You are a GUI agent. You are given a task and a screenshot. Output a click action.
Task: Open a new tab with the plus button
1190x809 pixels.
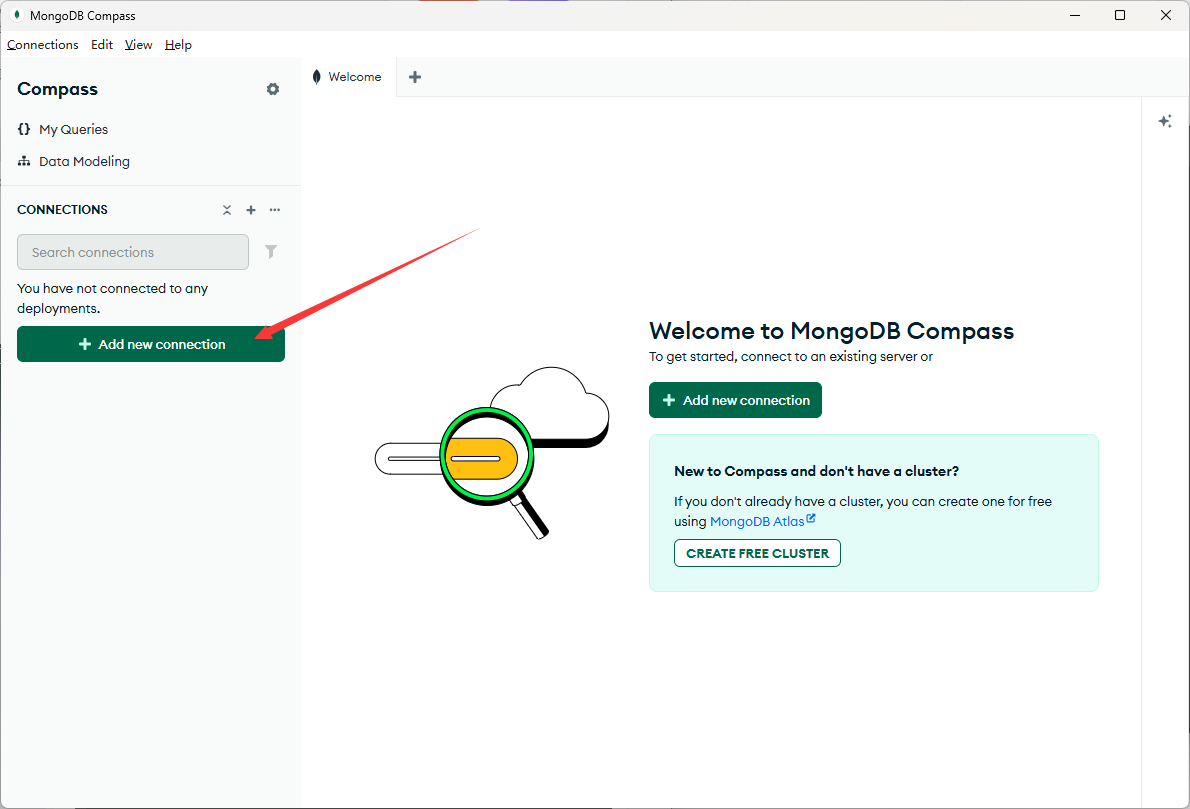[x=414, y=76]
